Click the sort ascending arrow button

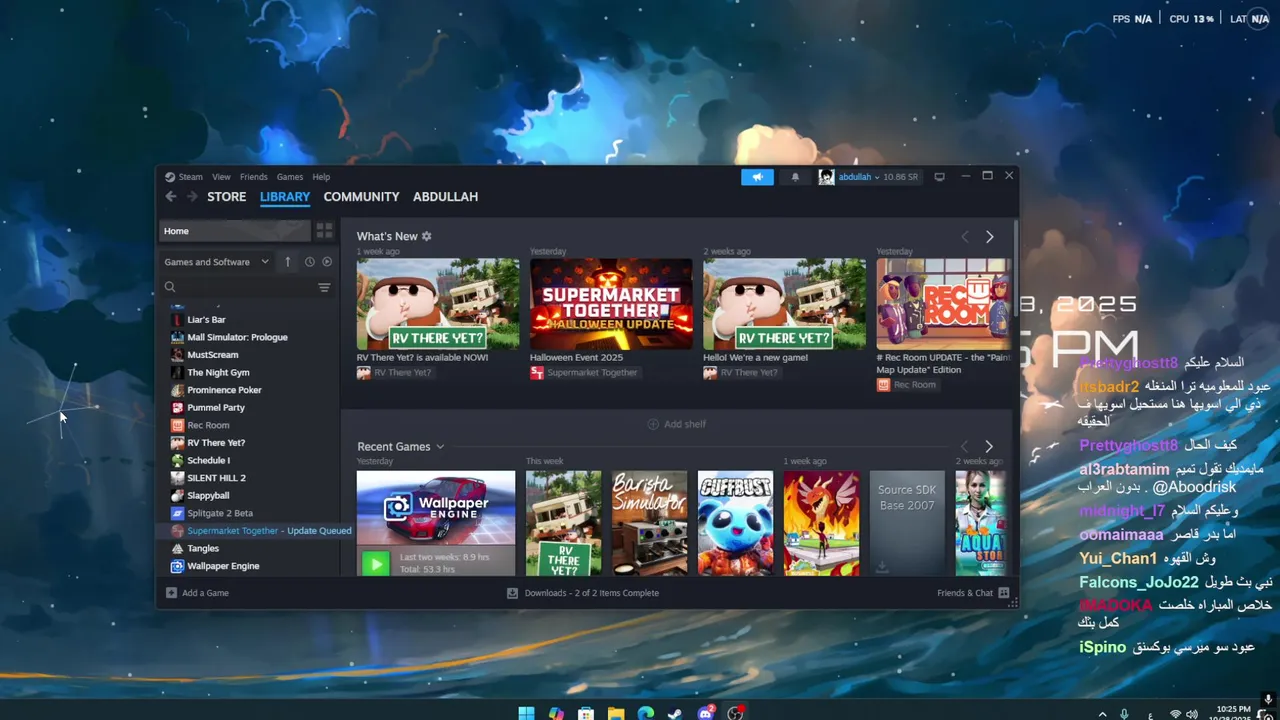click(x=288, y=262)
